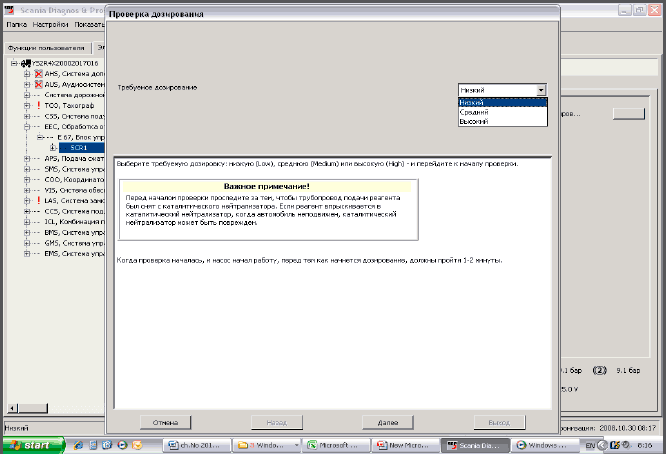
Task: Open the Настройки menu
Action: (51, 25)
